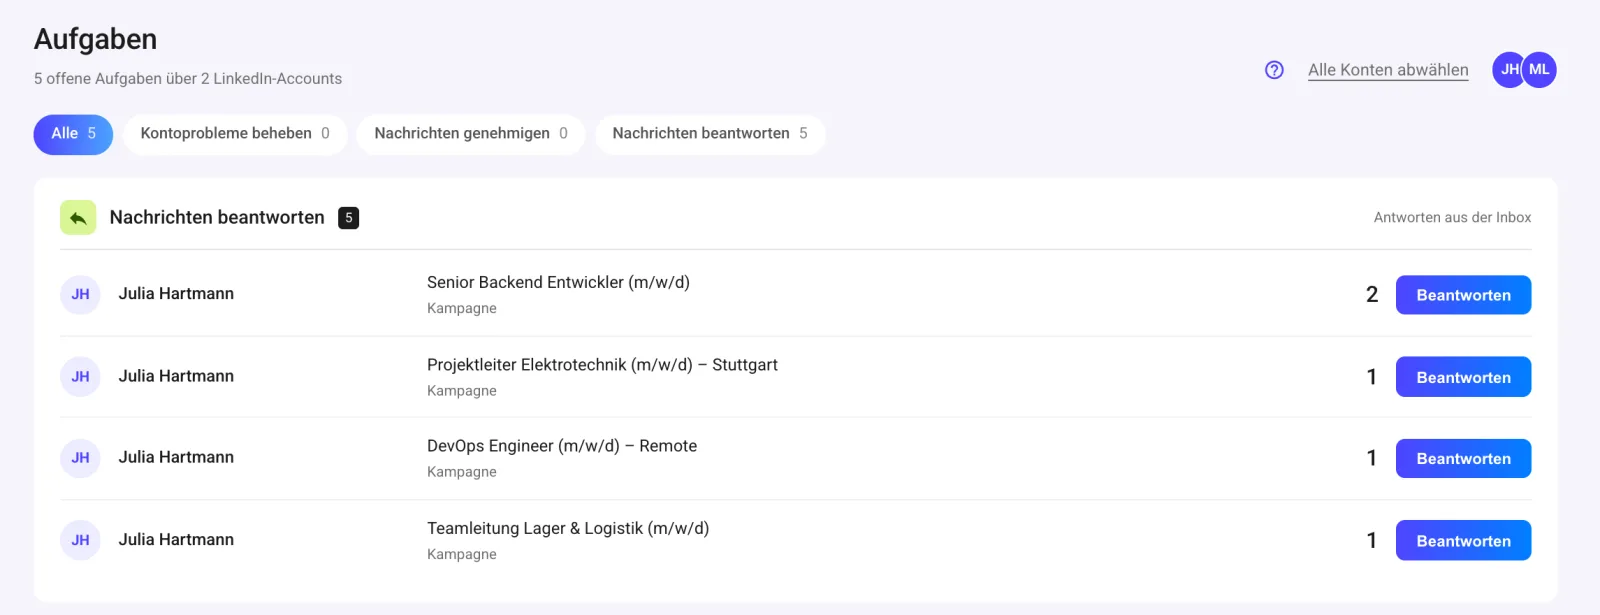Click Beantworten for Projektleiter Elektrotechnik Stuttgart
Image resolution: width=1600 pixels, height=615 pixels.
pos(1463,377)
